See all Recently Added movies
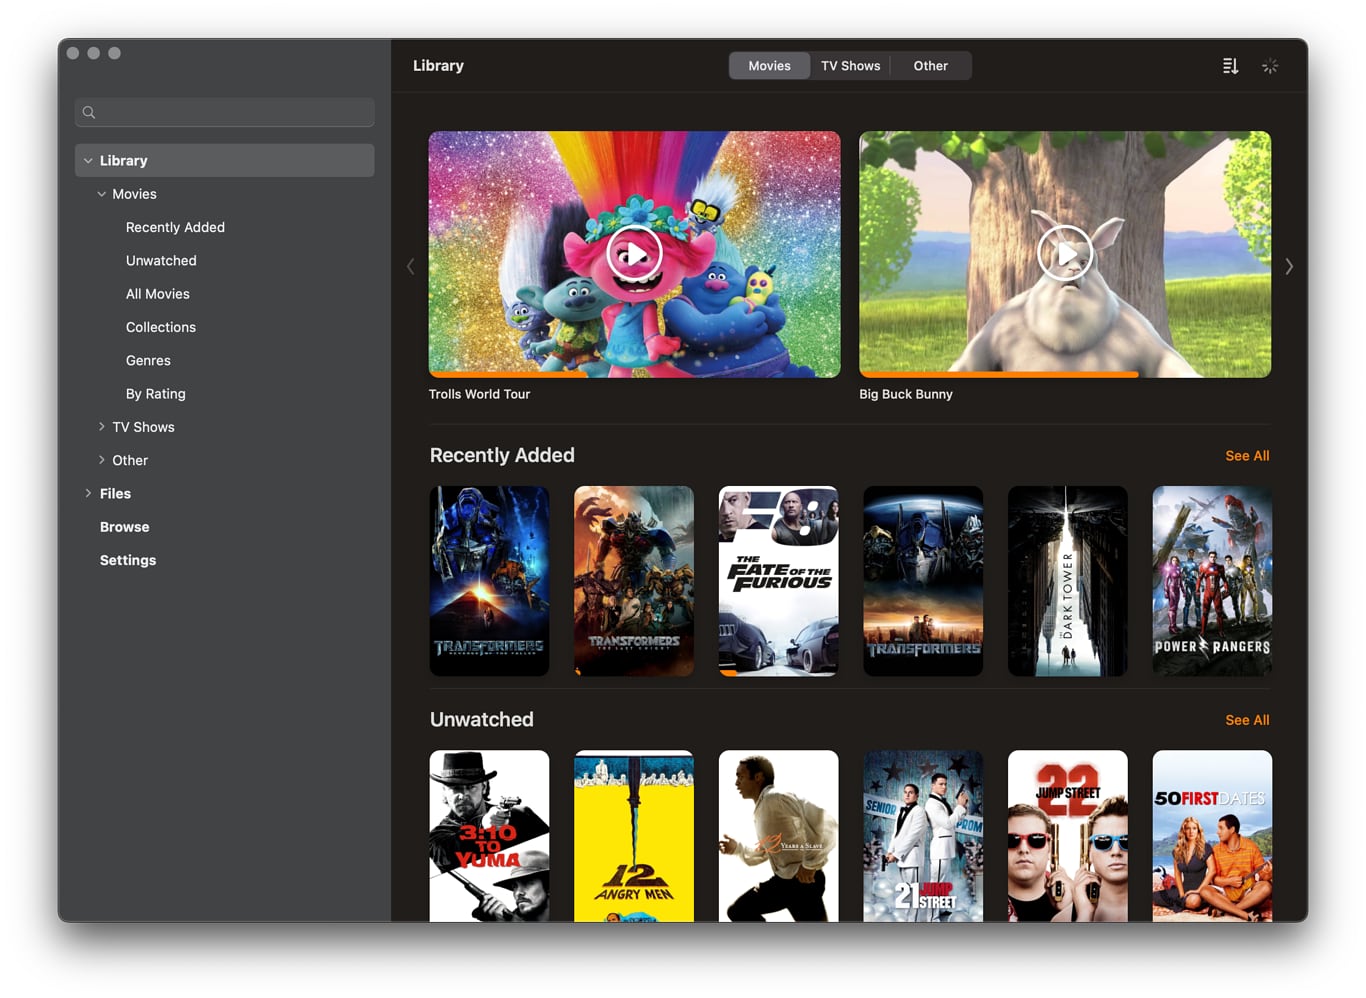1366x998 pixels. (1247, 456)
